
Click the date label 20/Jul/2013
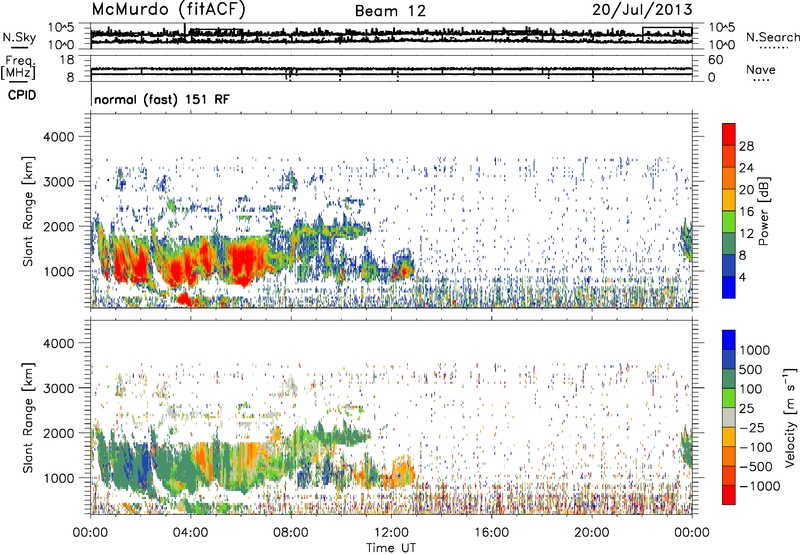pos(642,10)
